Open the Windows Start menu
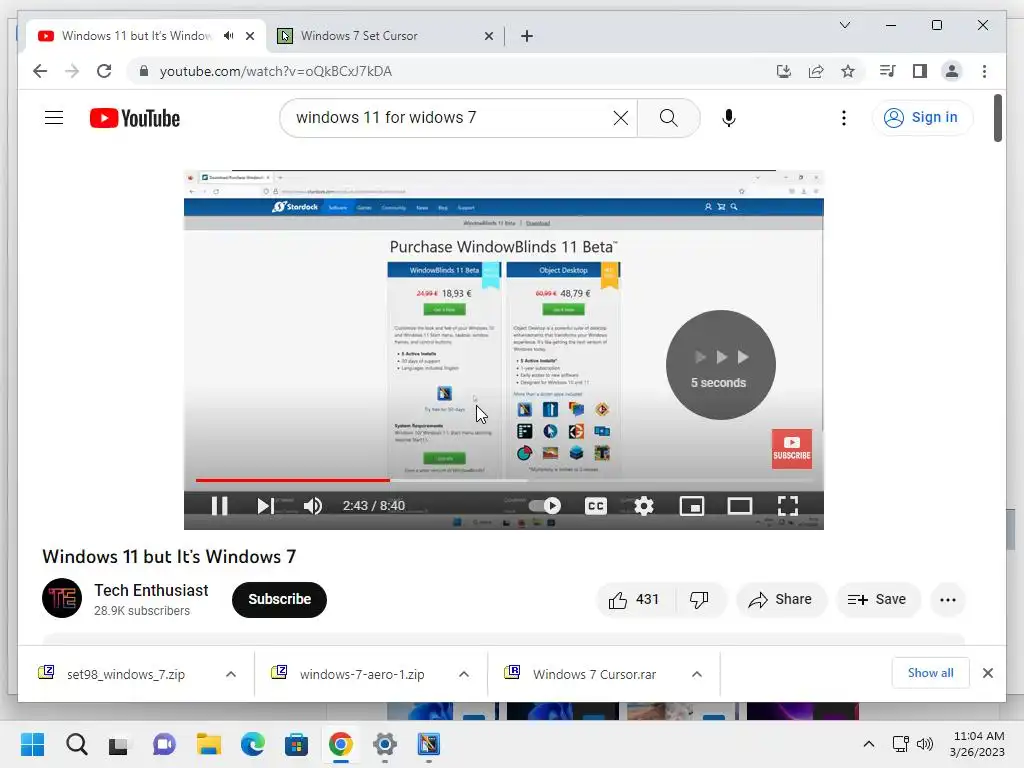Viewport: 1024px width, 768px height. coord(33,744)
